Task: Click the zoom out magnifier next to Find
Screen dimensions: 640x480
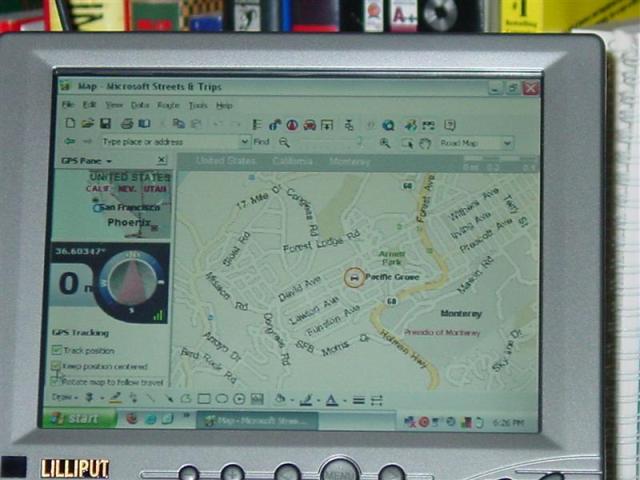Action: (284, 142)
